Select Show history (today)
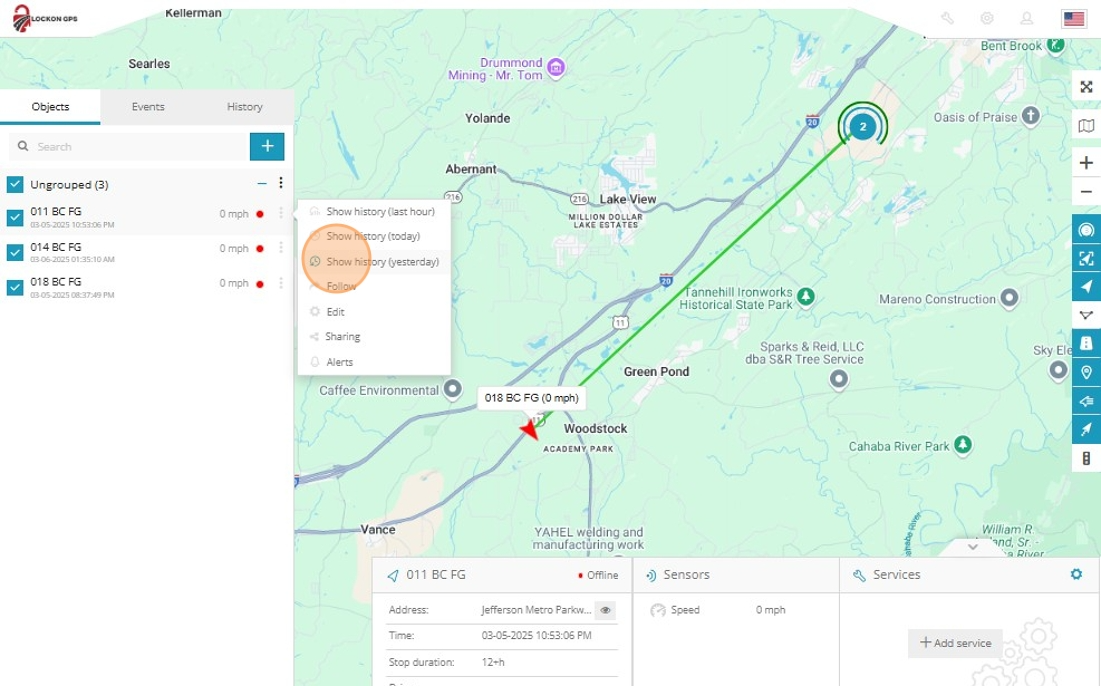Image resolution: width=1101 pixels, height=686 pixels. (x=374, y=236)
